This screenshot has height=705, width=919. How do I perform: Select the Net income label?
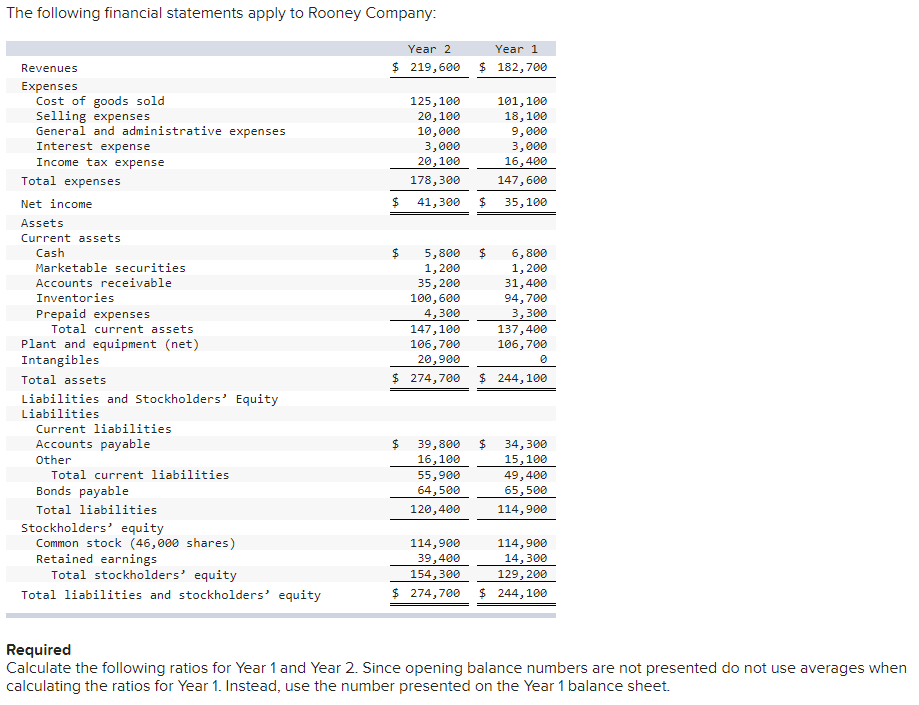click(x=56, y=204)
